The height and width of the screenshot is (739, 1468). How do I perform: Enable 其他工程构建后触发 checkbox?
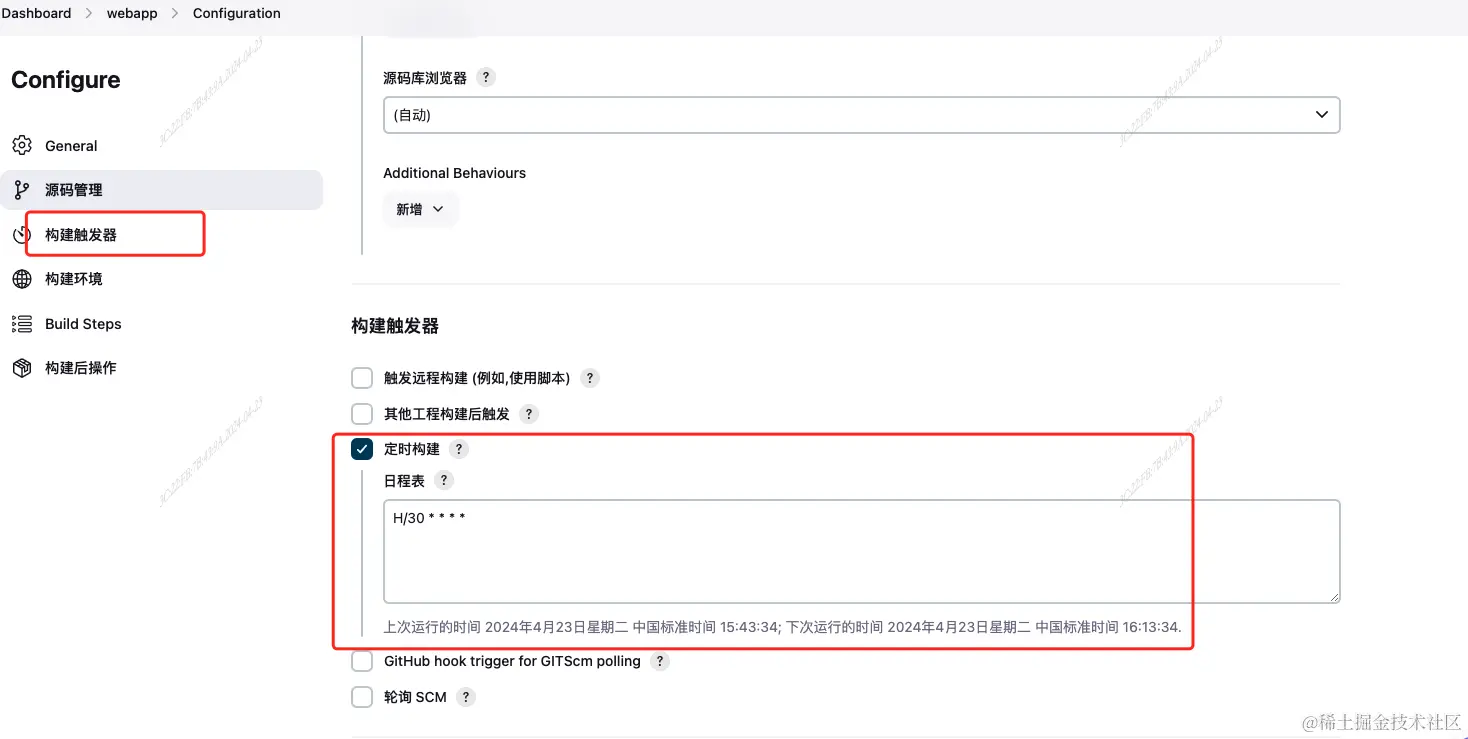[x=362, y=413]
